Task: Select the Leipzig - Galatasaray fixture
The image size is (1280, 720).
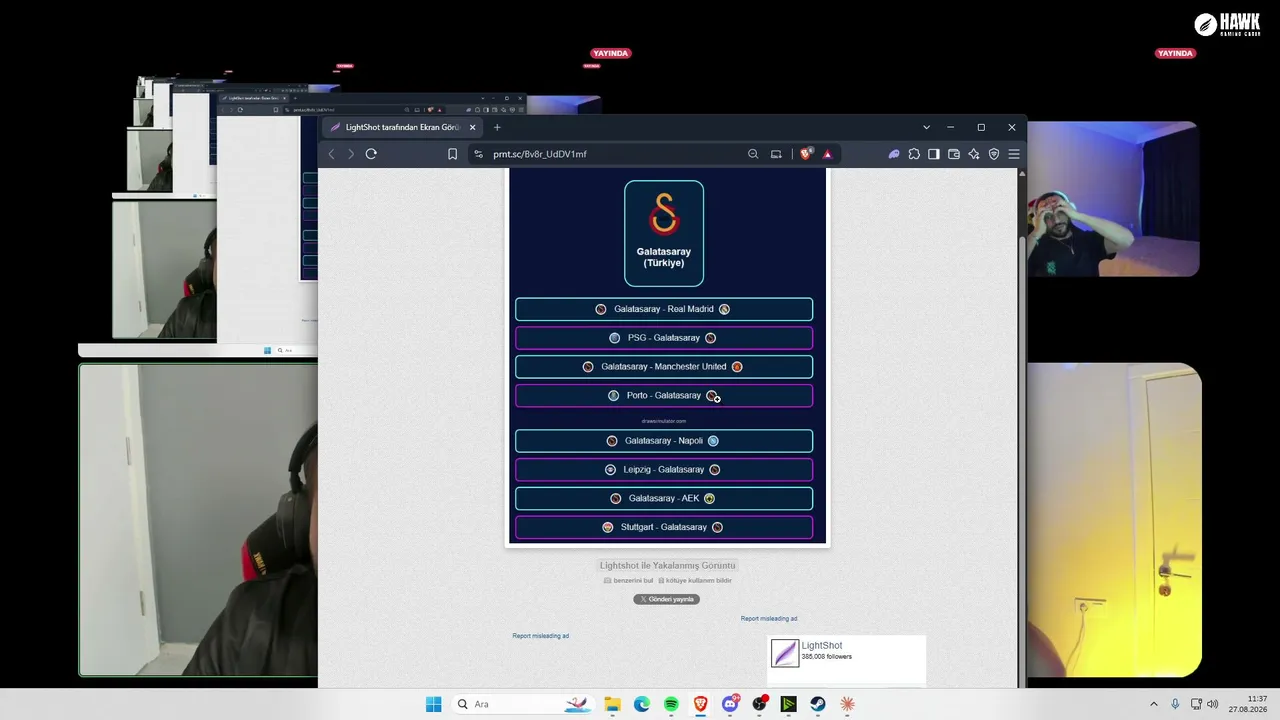Action: coord(664,470)
